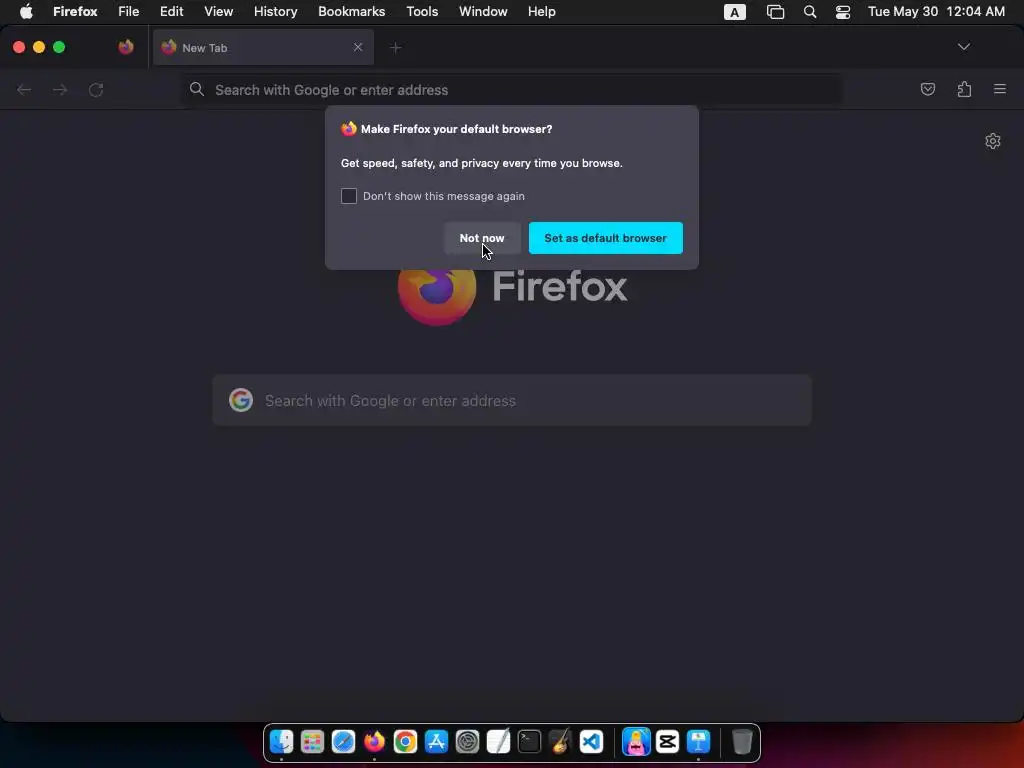Image resolution: width=1024 pixels, height=768 pixels.
Task: Open Spotlight search in menu bar
Action: 810,12
